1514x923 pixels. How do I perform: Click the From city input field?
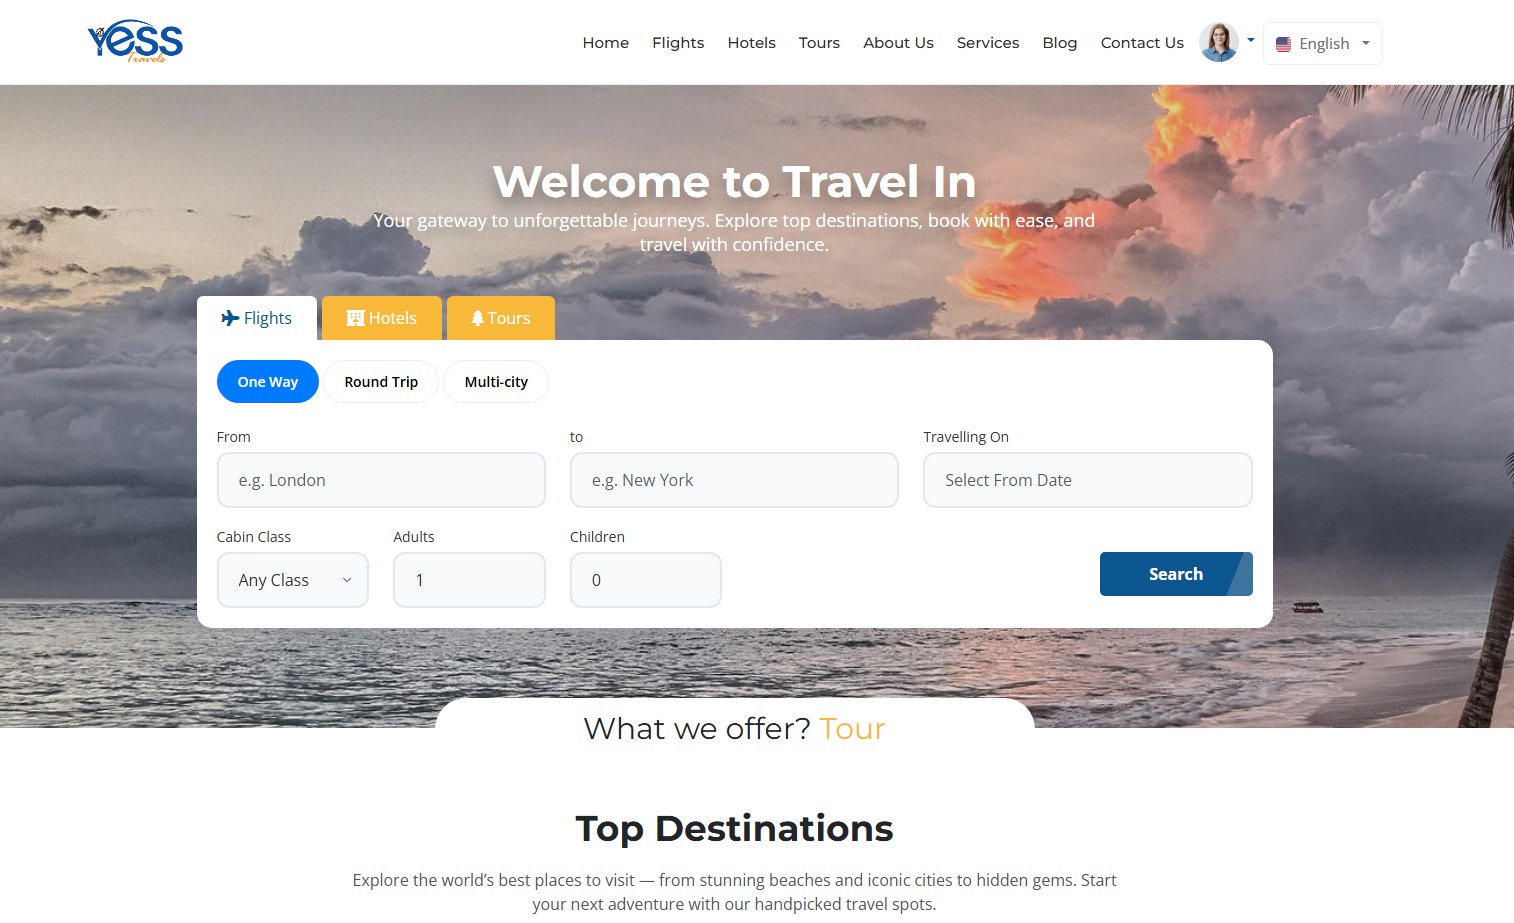point(381,480)
